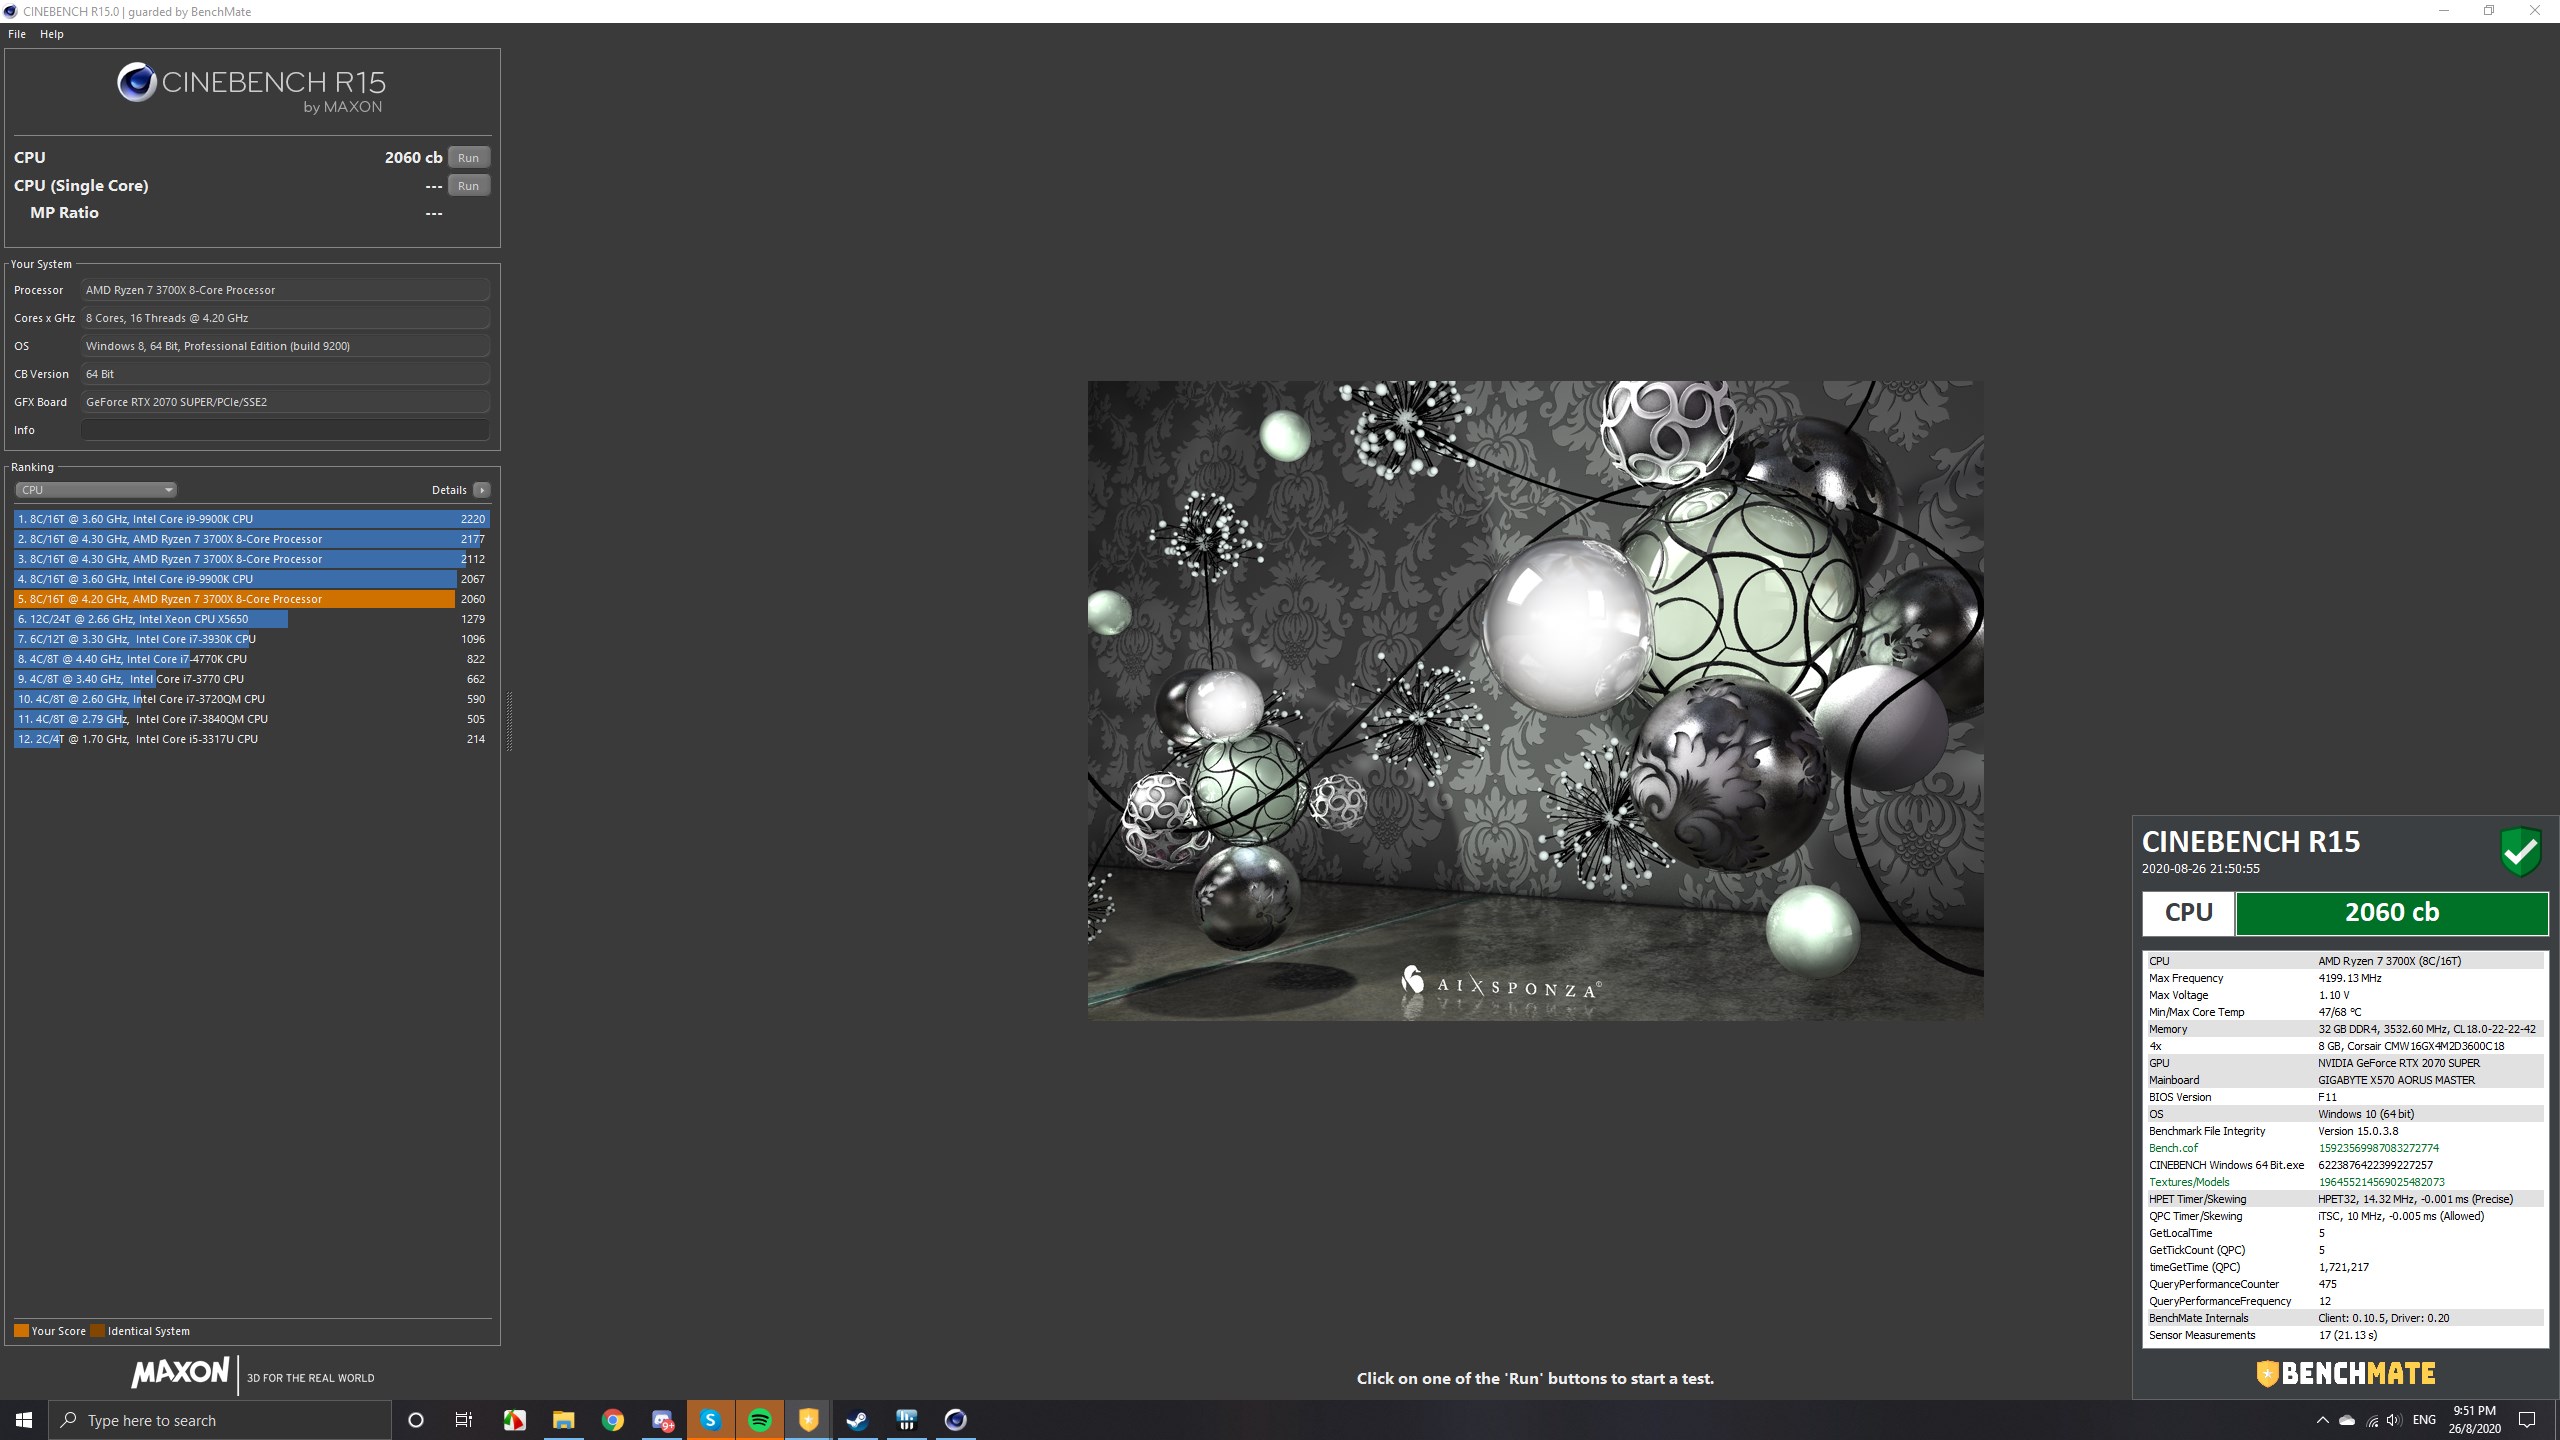
Task: Open the File menu
Action: coord(17,34)
